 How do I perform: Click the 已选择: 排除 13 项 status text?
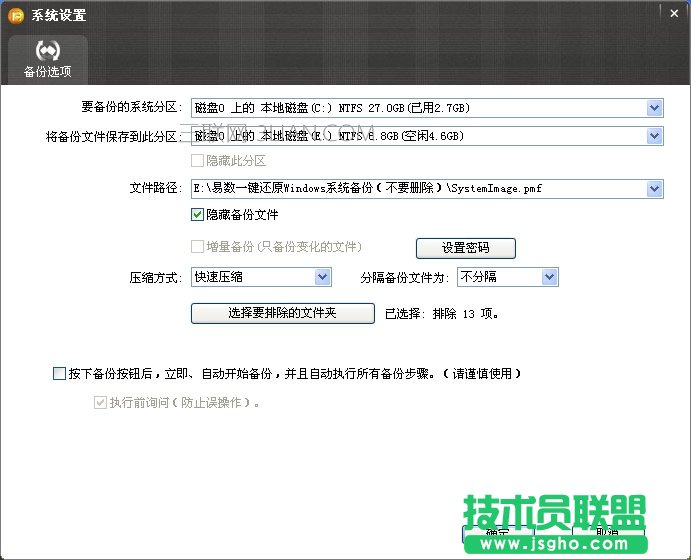441,313
